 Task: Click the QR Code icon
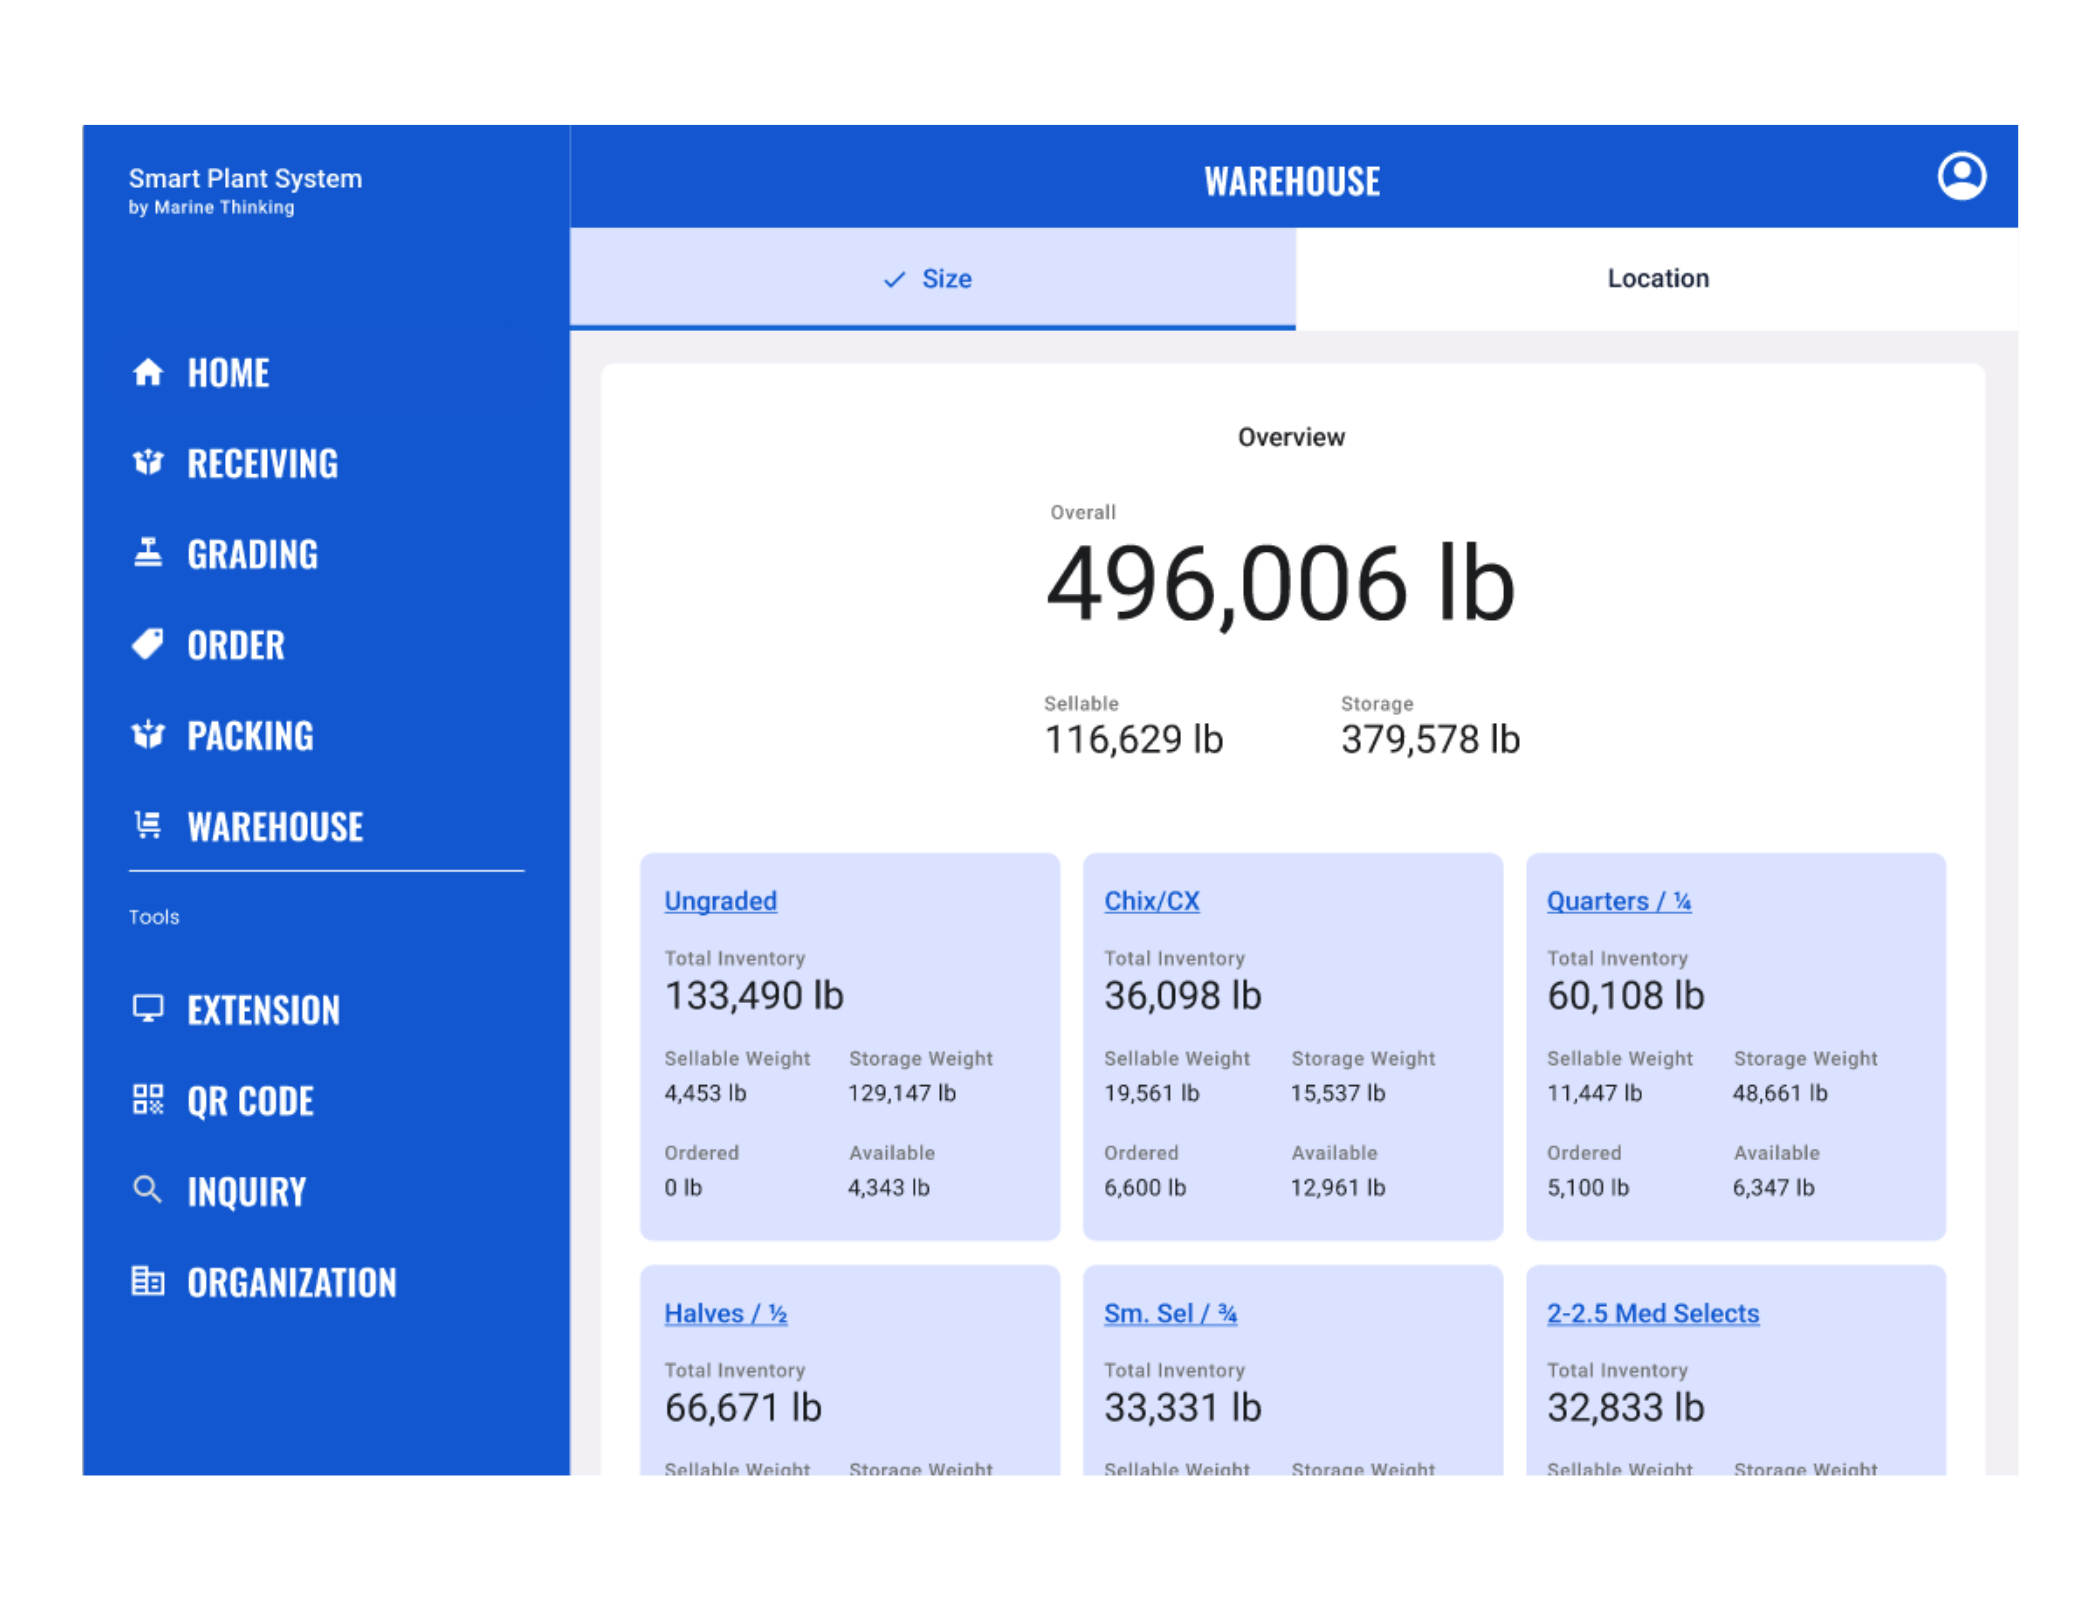point(148,1100)
